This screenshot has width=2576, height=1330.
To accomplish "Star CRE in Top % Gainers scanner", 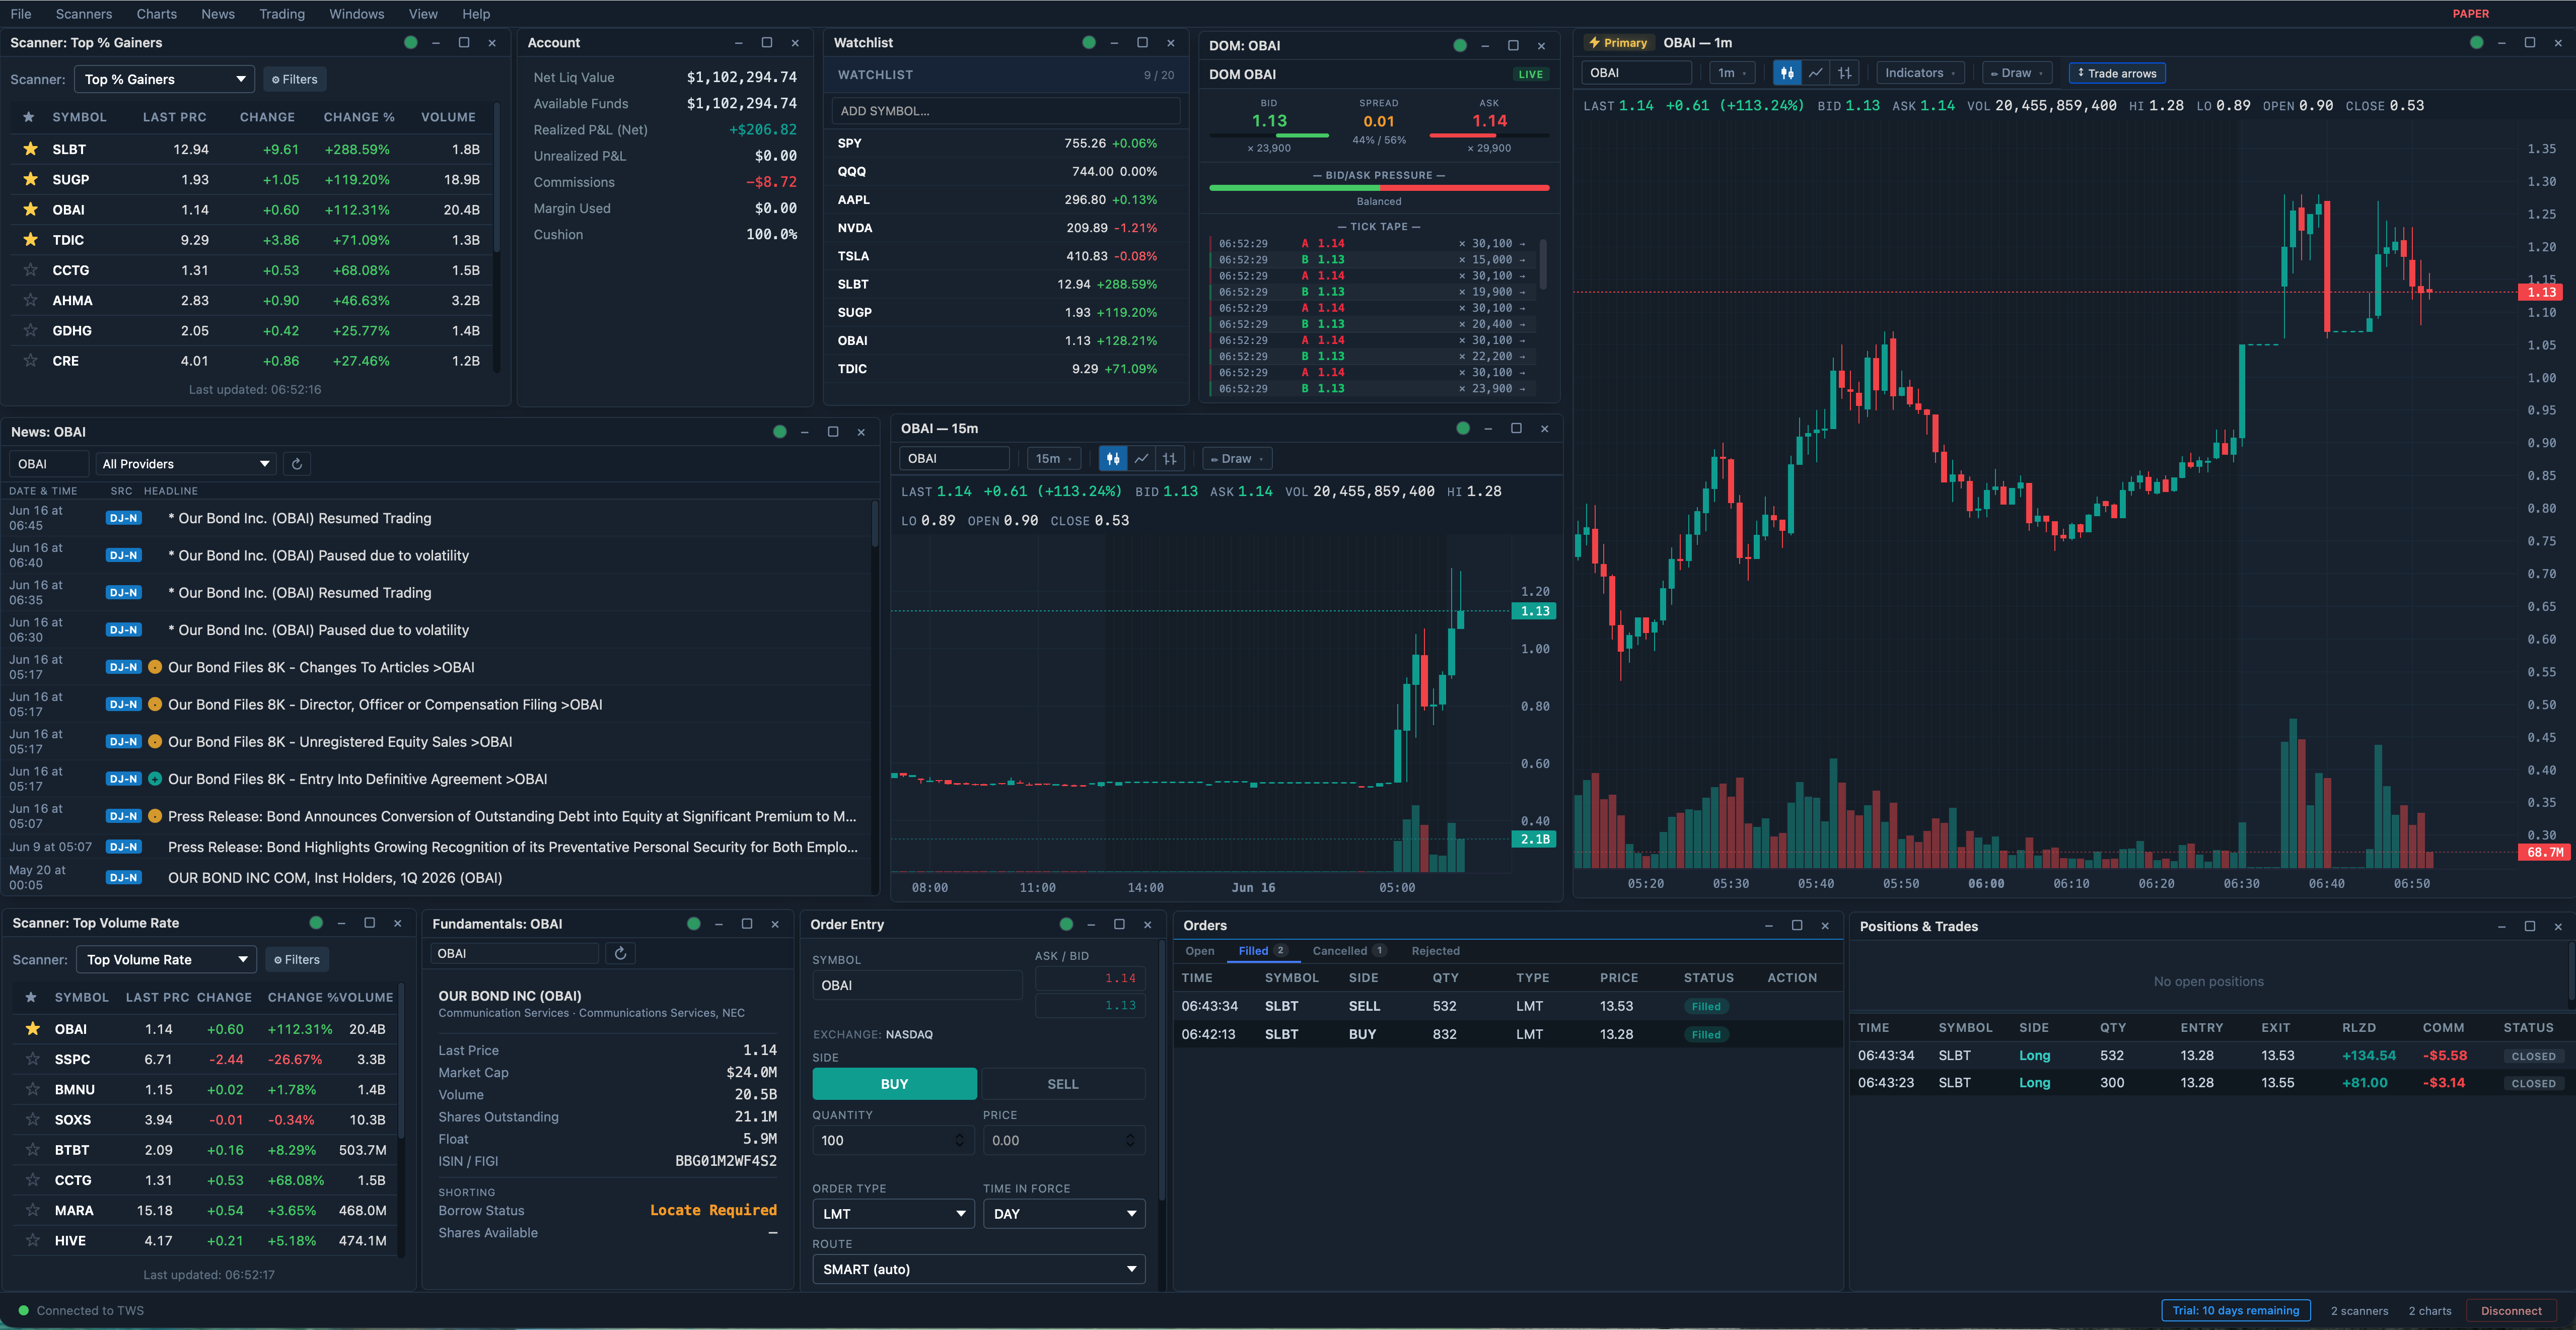I will pyautogui.click(x=30, y=360).
